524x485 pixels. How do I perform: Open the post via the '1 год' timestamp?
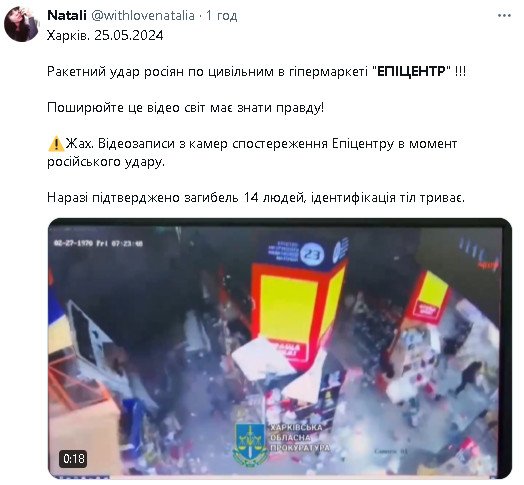pyautogui.click(x=222, y=15)
